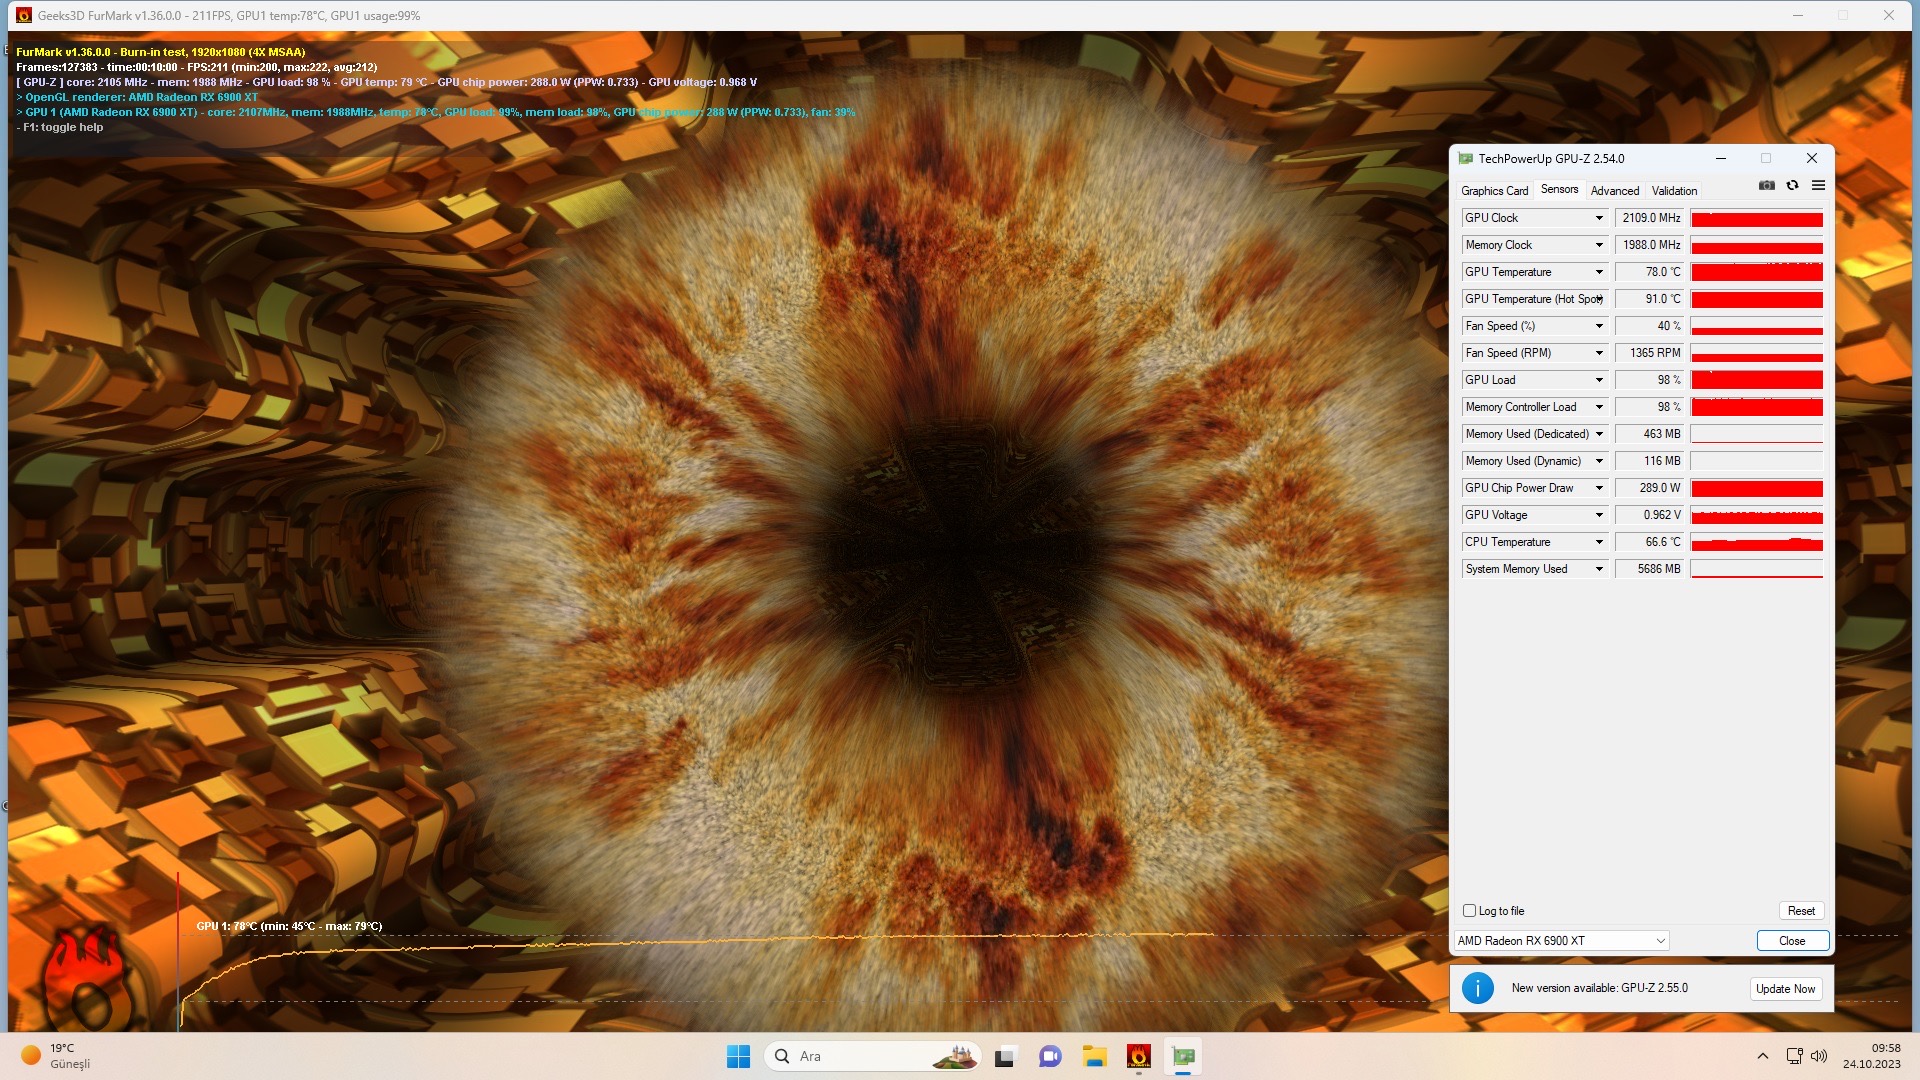Switch to the Graphics Card tab
This screenshot has width=1920, height=1080.
tap(1494, 191)
